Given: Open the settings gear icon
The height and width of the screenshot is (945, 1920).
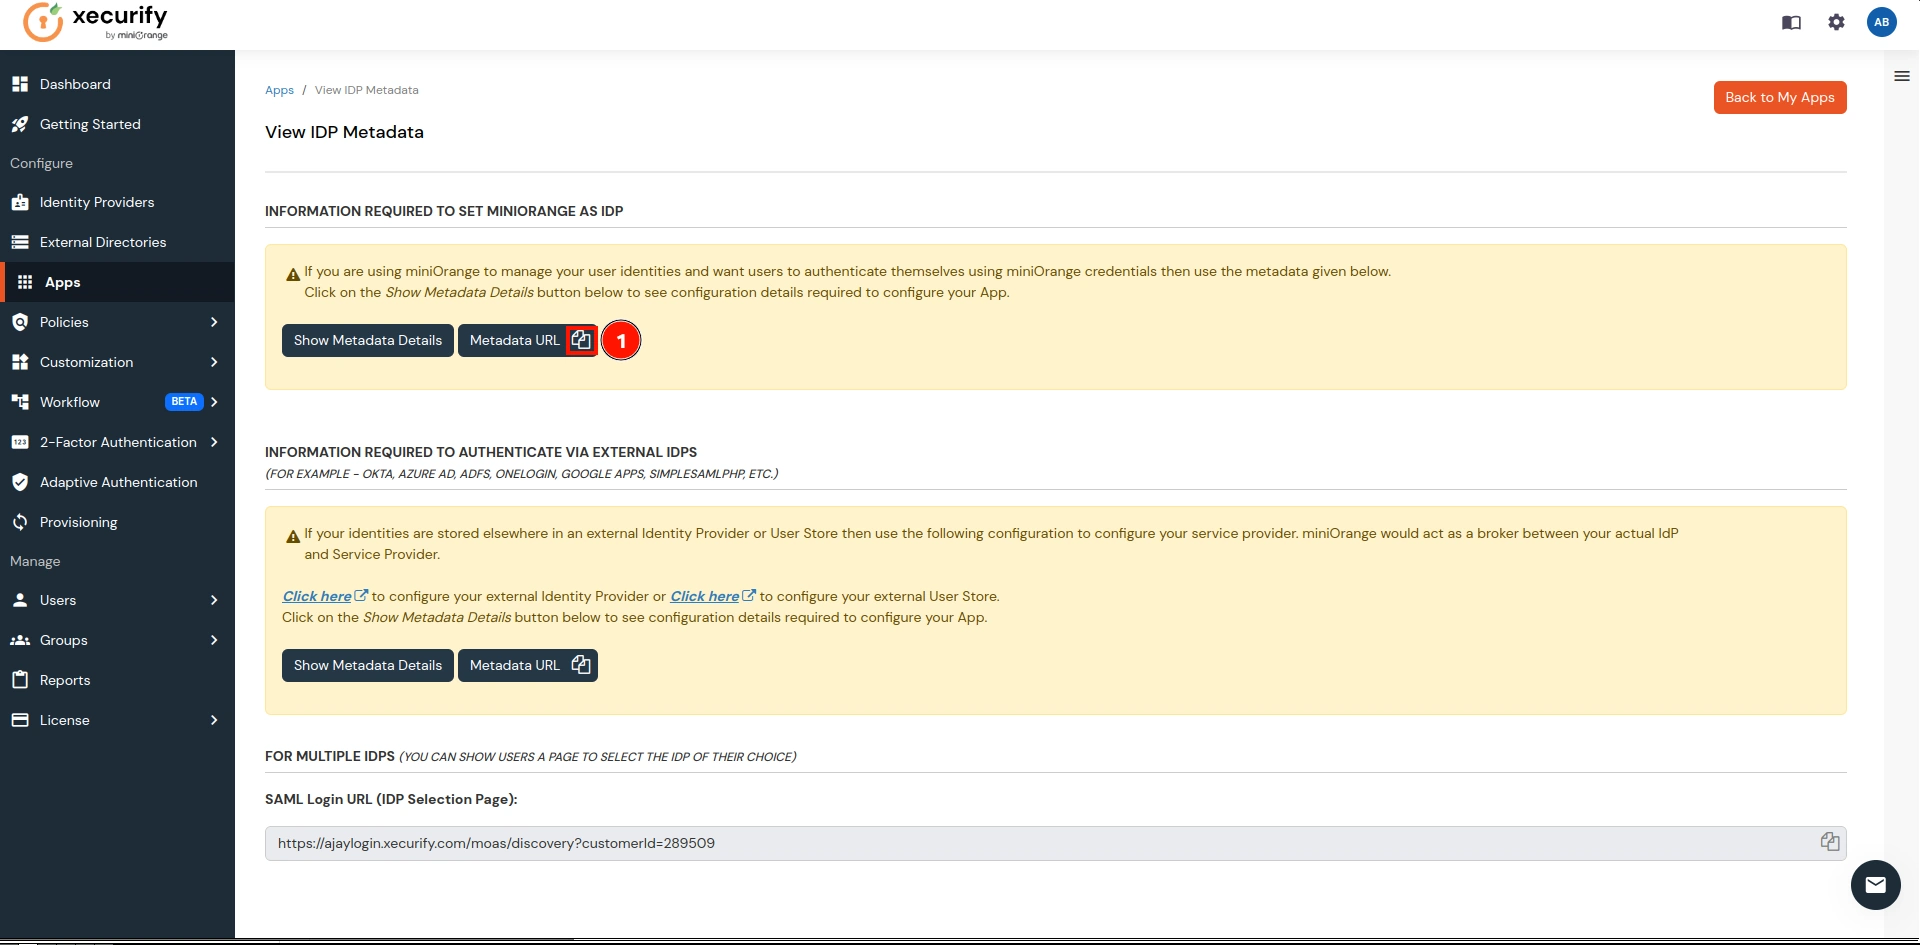Looking at the screenshot, I should pos(1836,22).
